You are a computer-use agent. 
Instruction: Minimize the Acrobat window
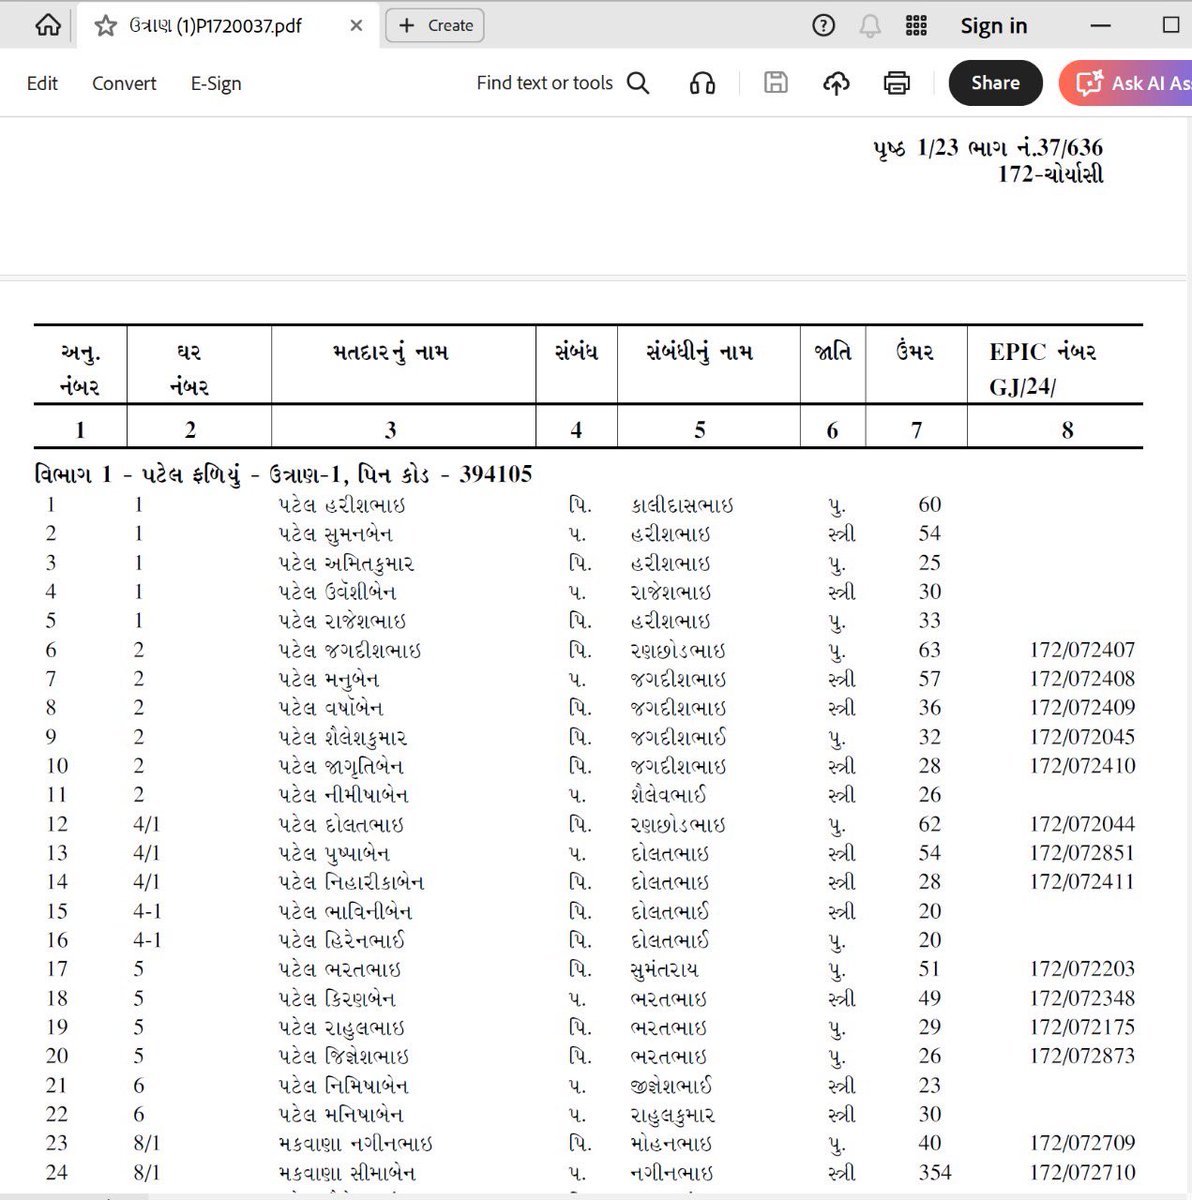click(1101, 26)
